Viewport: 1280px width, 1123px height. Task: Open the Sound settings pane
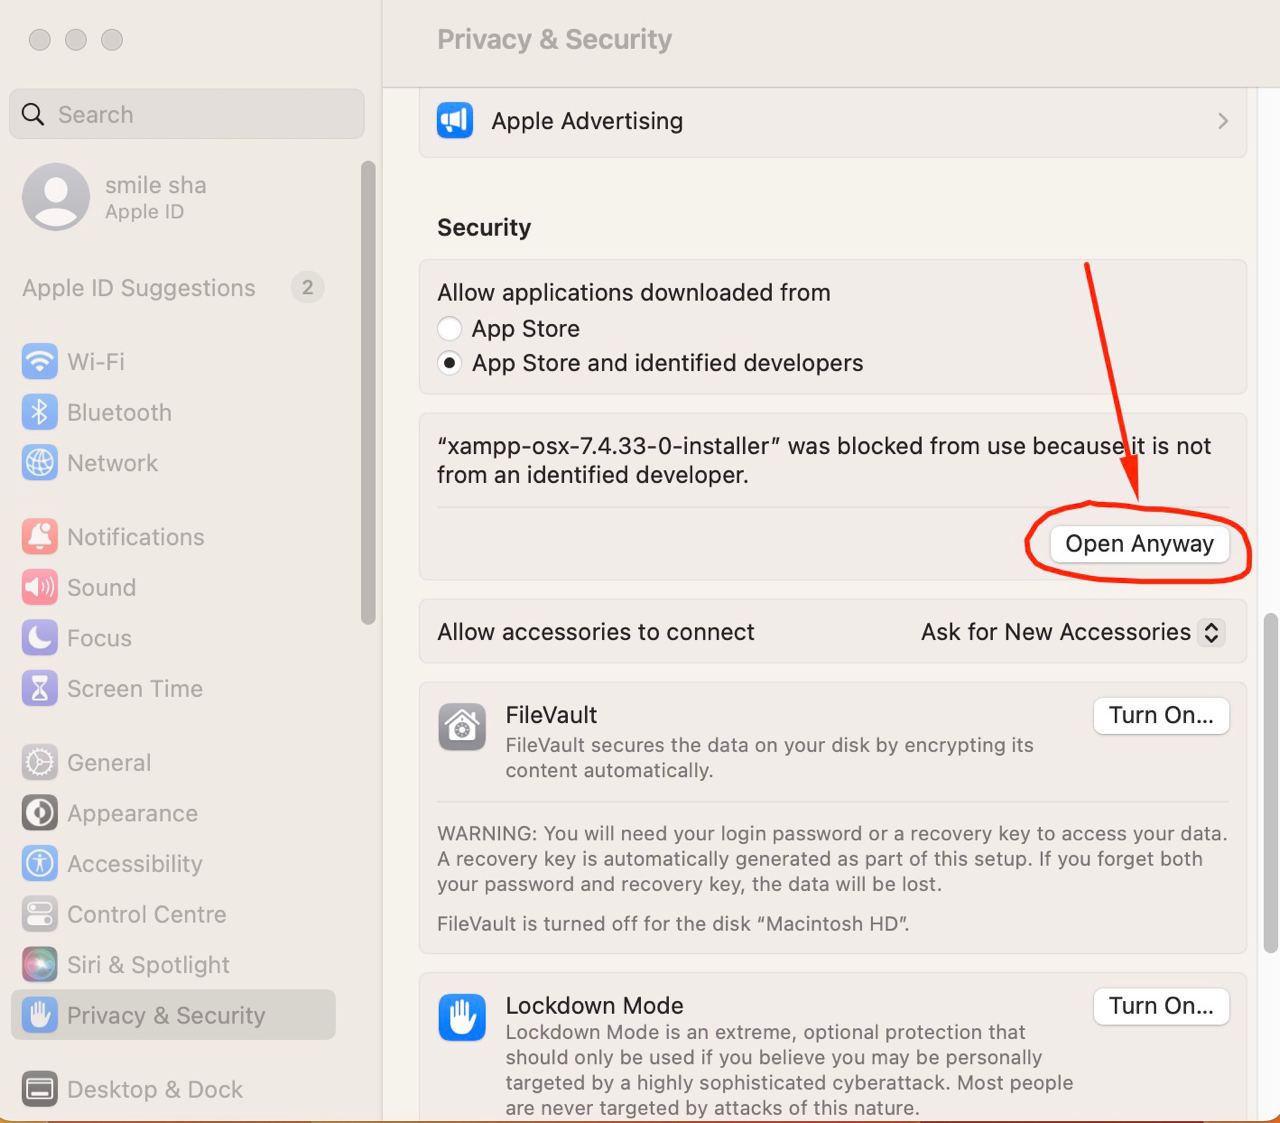click(173, 587)
